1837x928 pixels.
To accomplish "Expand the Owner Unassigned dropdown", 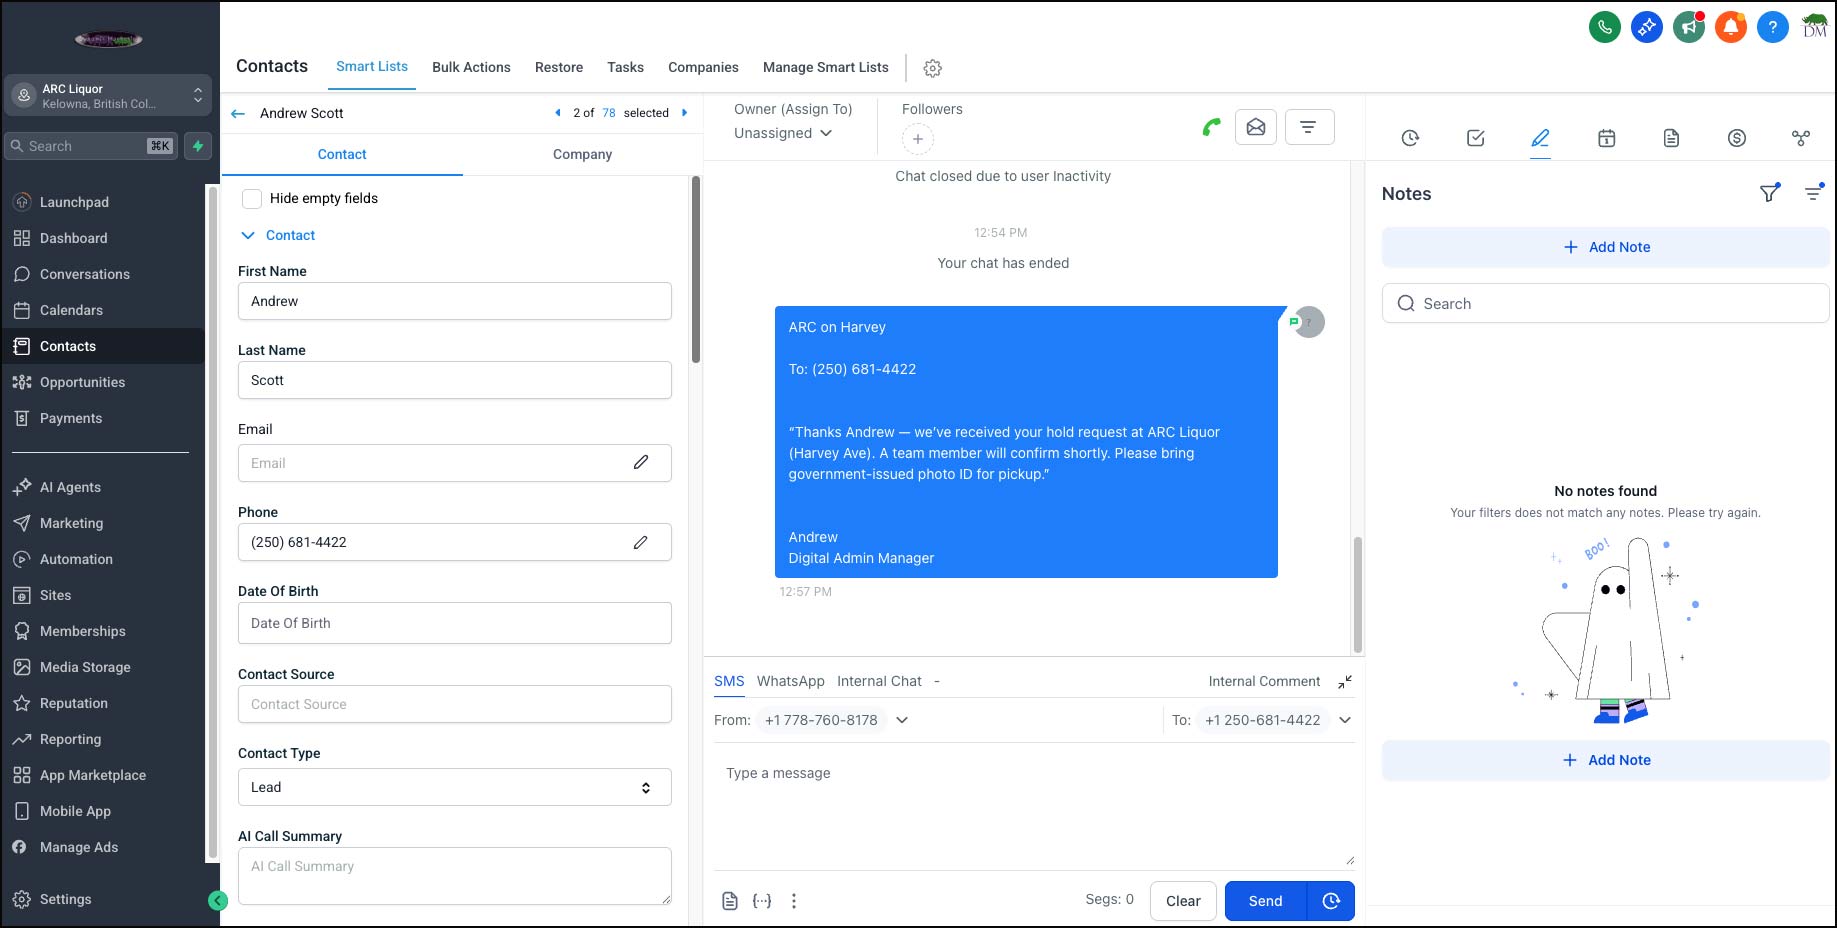I will (x=783, y=133).
